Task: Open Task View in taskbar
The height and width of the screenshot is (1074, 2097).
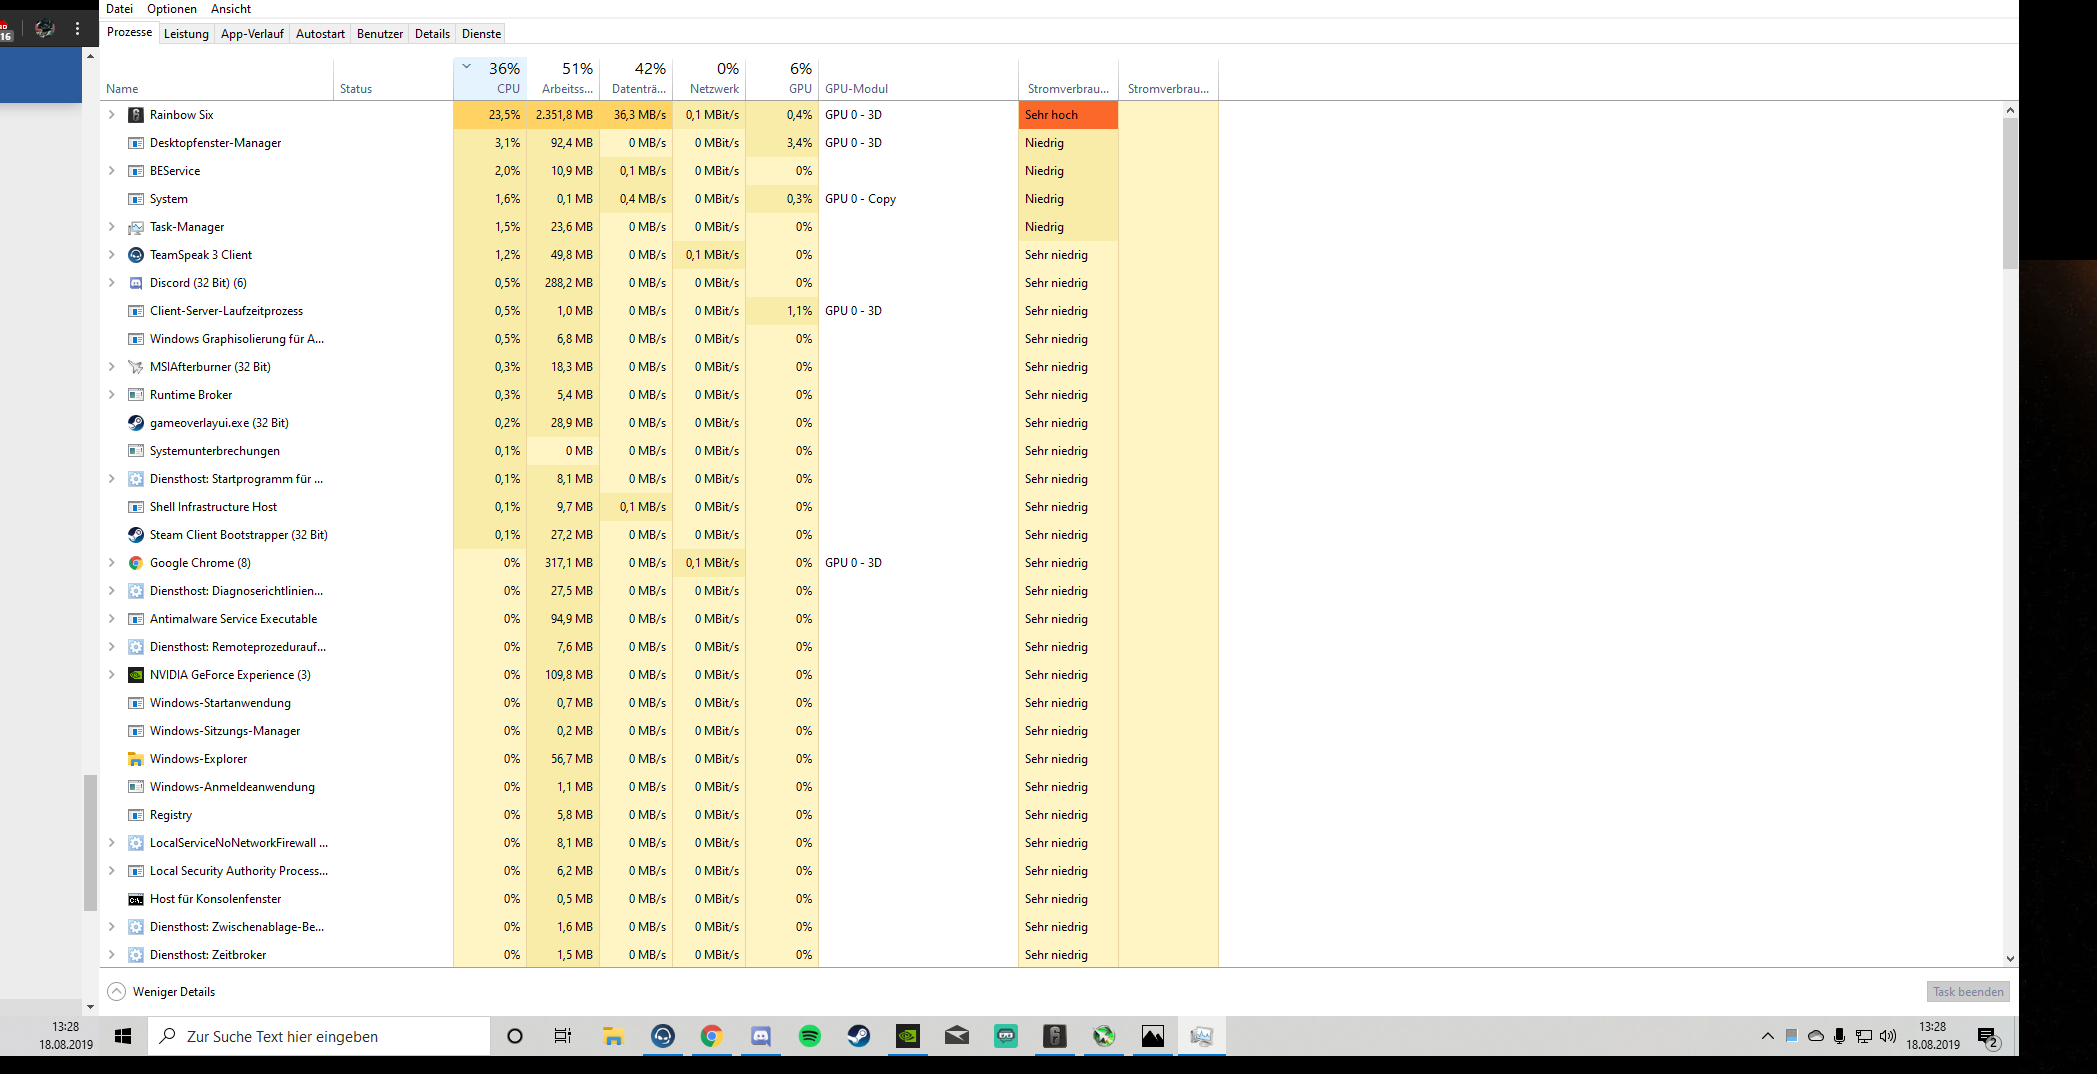Action: click(x=563, y=1036)
